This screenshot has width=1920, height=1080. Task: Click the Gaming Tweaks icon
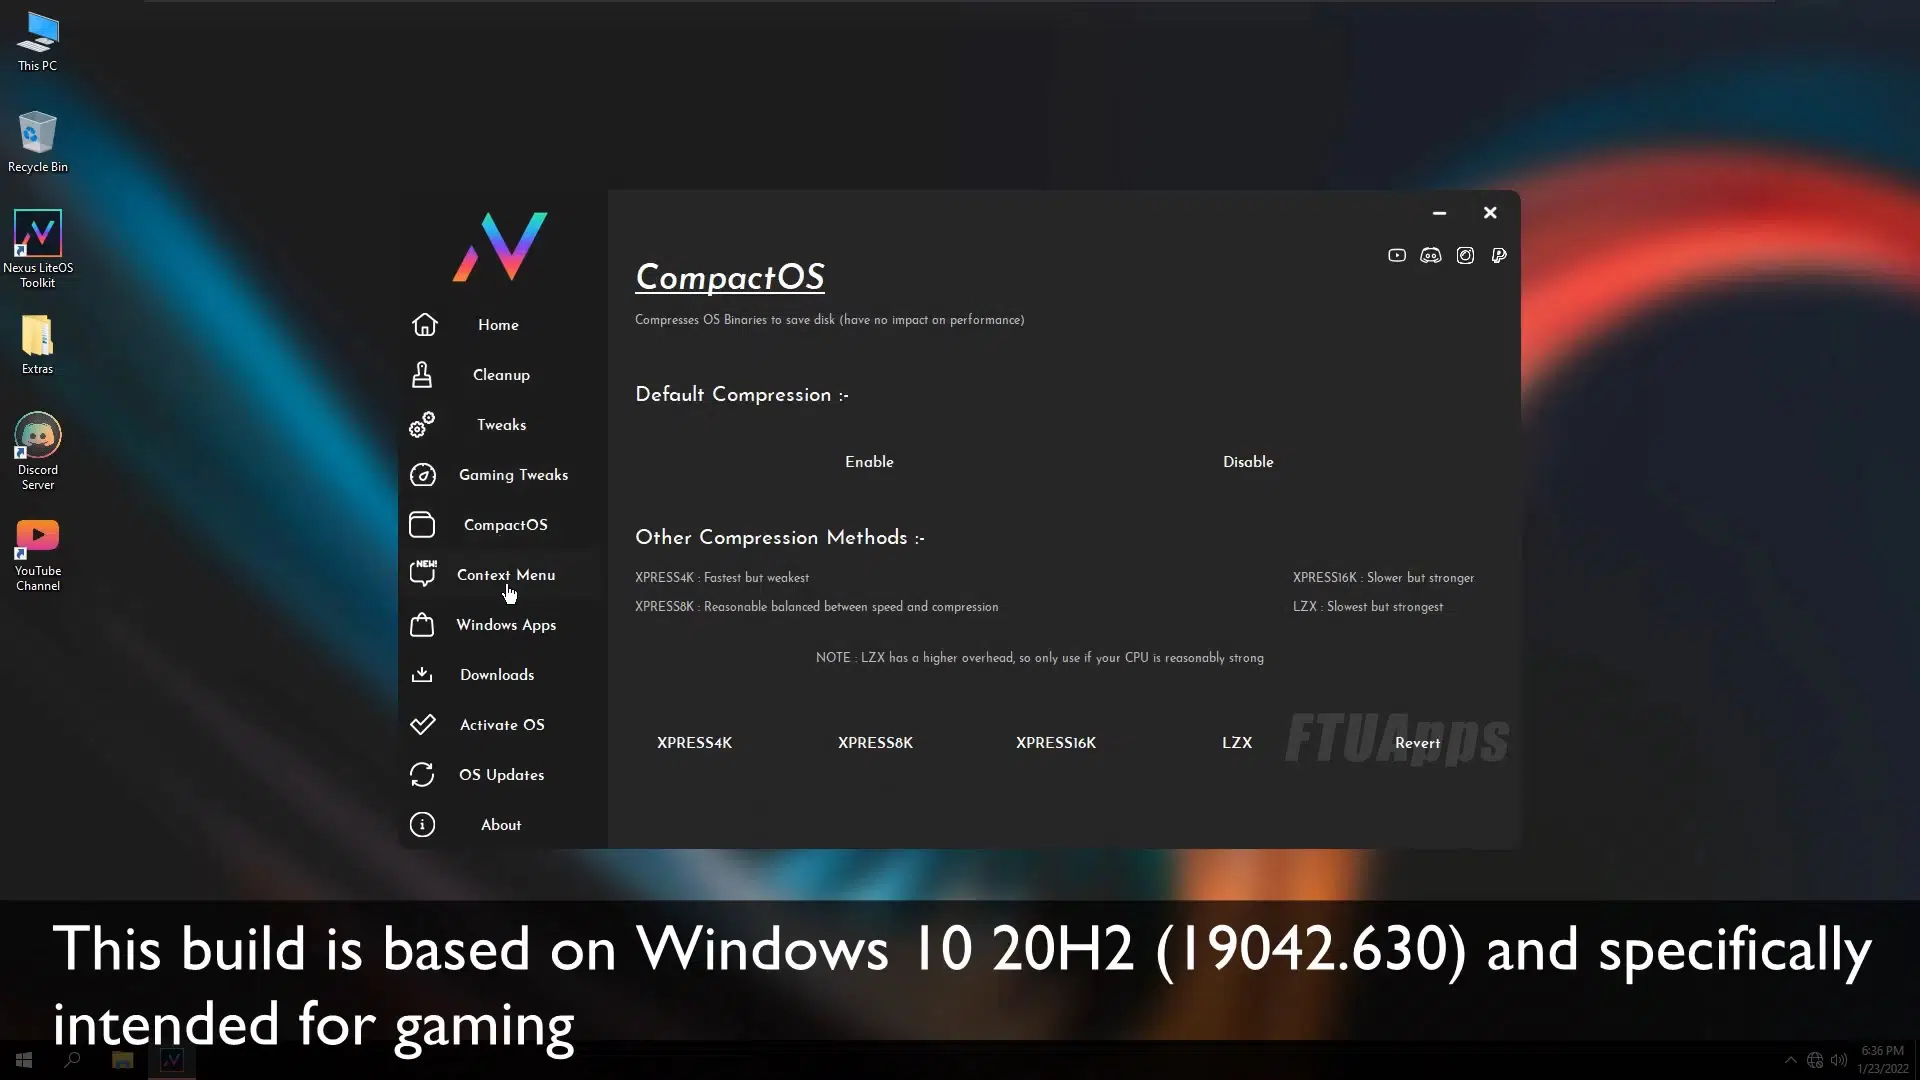422,473
